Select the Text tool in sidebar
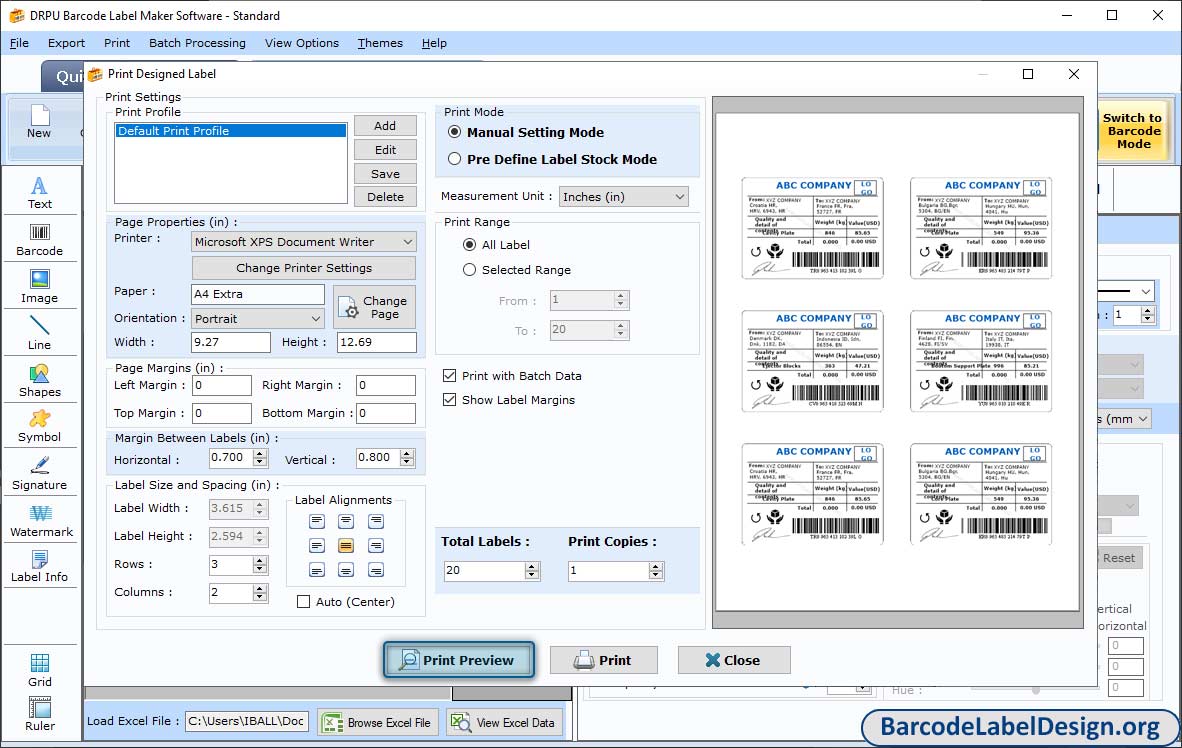Screen dimensions: 1182x748 point(39,192)
